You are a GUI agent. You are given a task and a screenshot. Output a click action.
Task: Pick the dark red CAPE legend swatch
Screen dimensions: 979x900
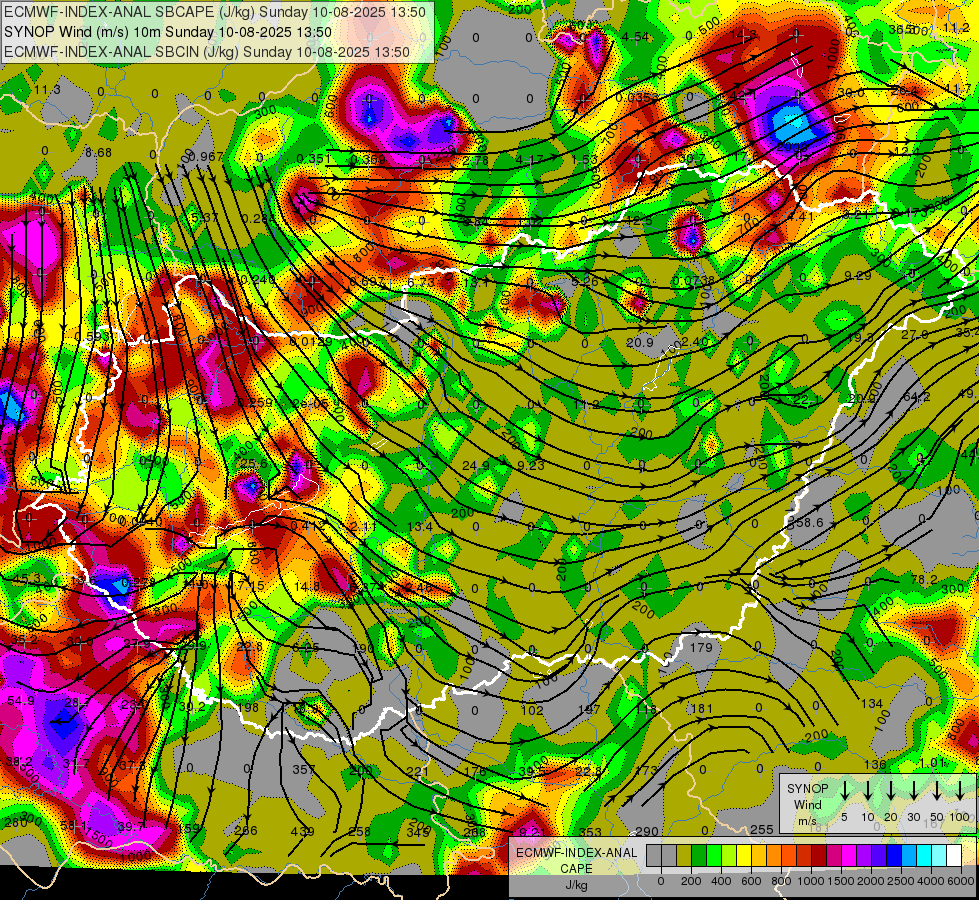point(819,855)
